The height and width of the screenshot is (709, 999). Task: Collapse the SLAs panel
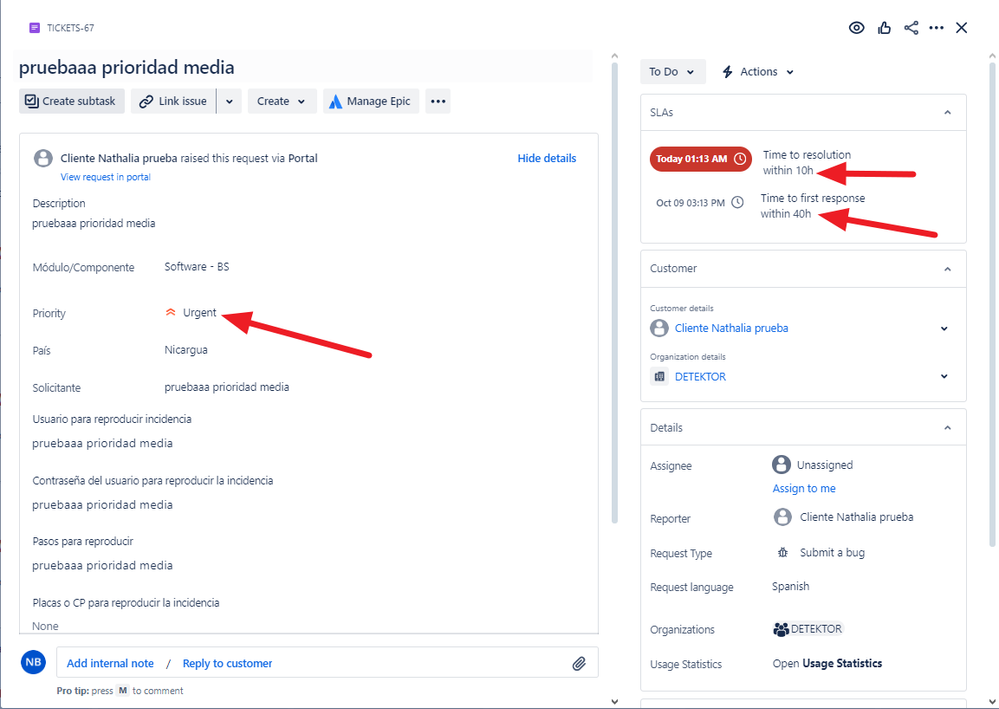tap(947, 112)
